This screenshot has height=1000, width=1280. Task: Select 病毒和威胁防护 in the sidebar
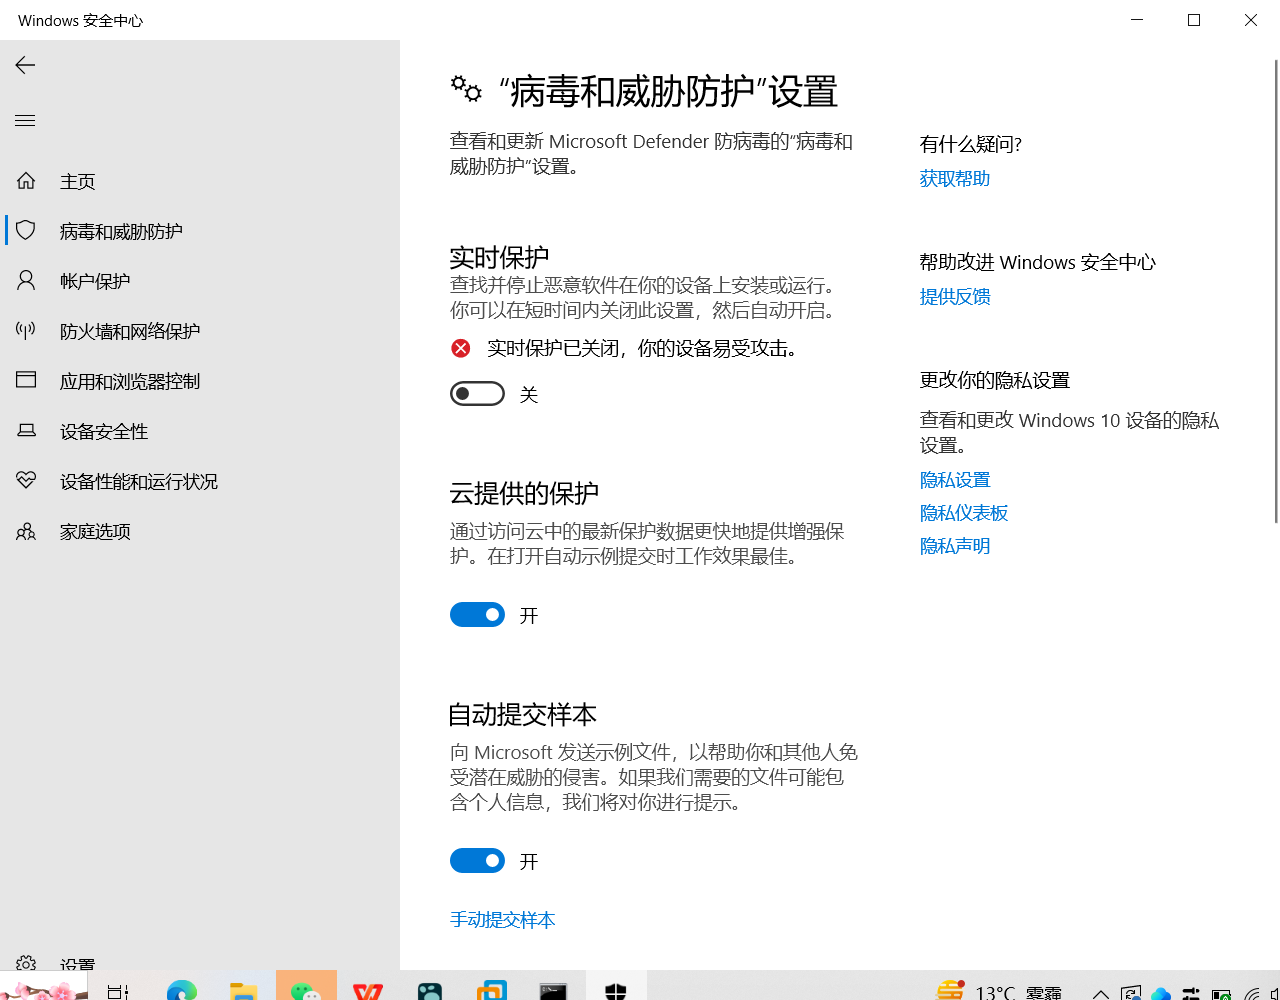[200, 231]
